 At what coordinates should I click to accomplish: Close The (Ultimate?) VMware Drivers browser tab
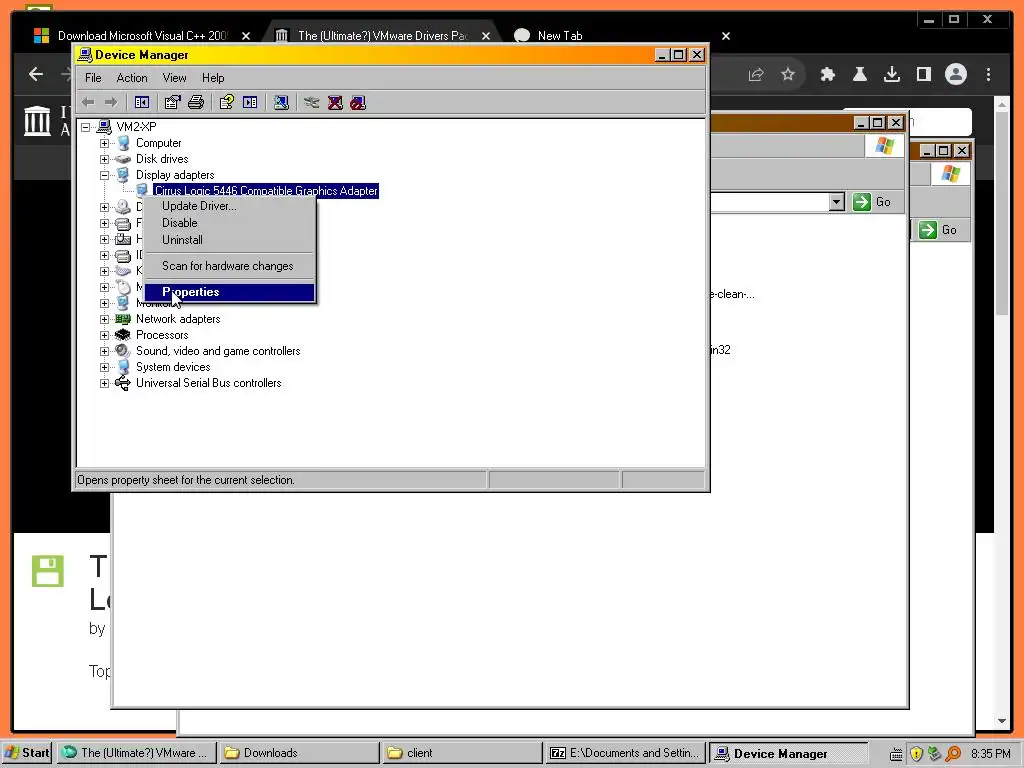click(x=486, y=36)
